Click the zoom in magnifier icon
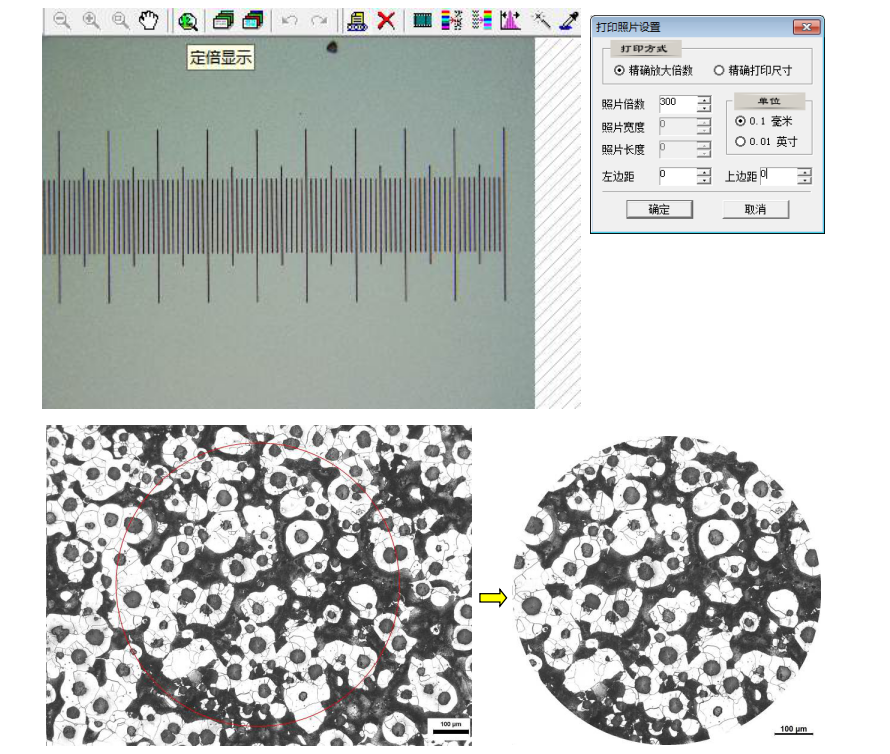 click(91, 19)
